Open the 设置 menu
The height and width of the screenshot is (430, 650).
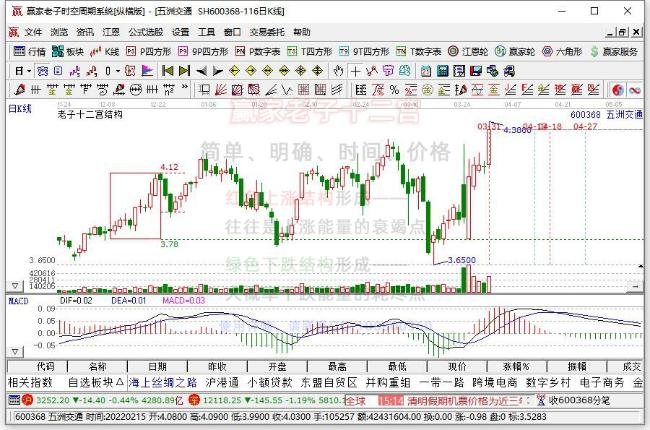[180, 32]
